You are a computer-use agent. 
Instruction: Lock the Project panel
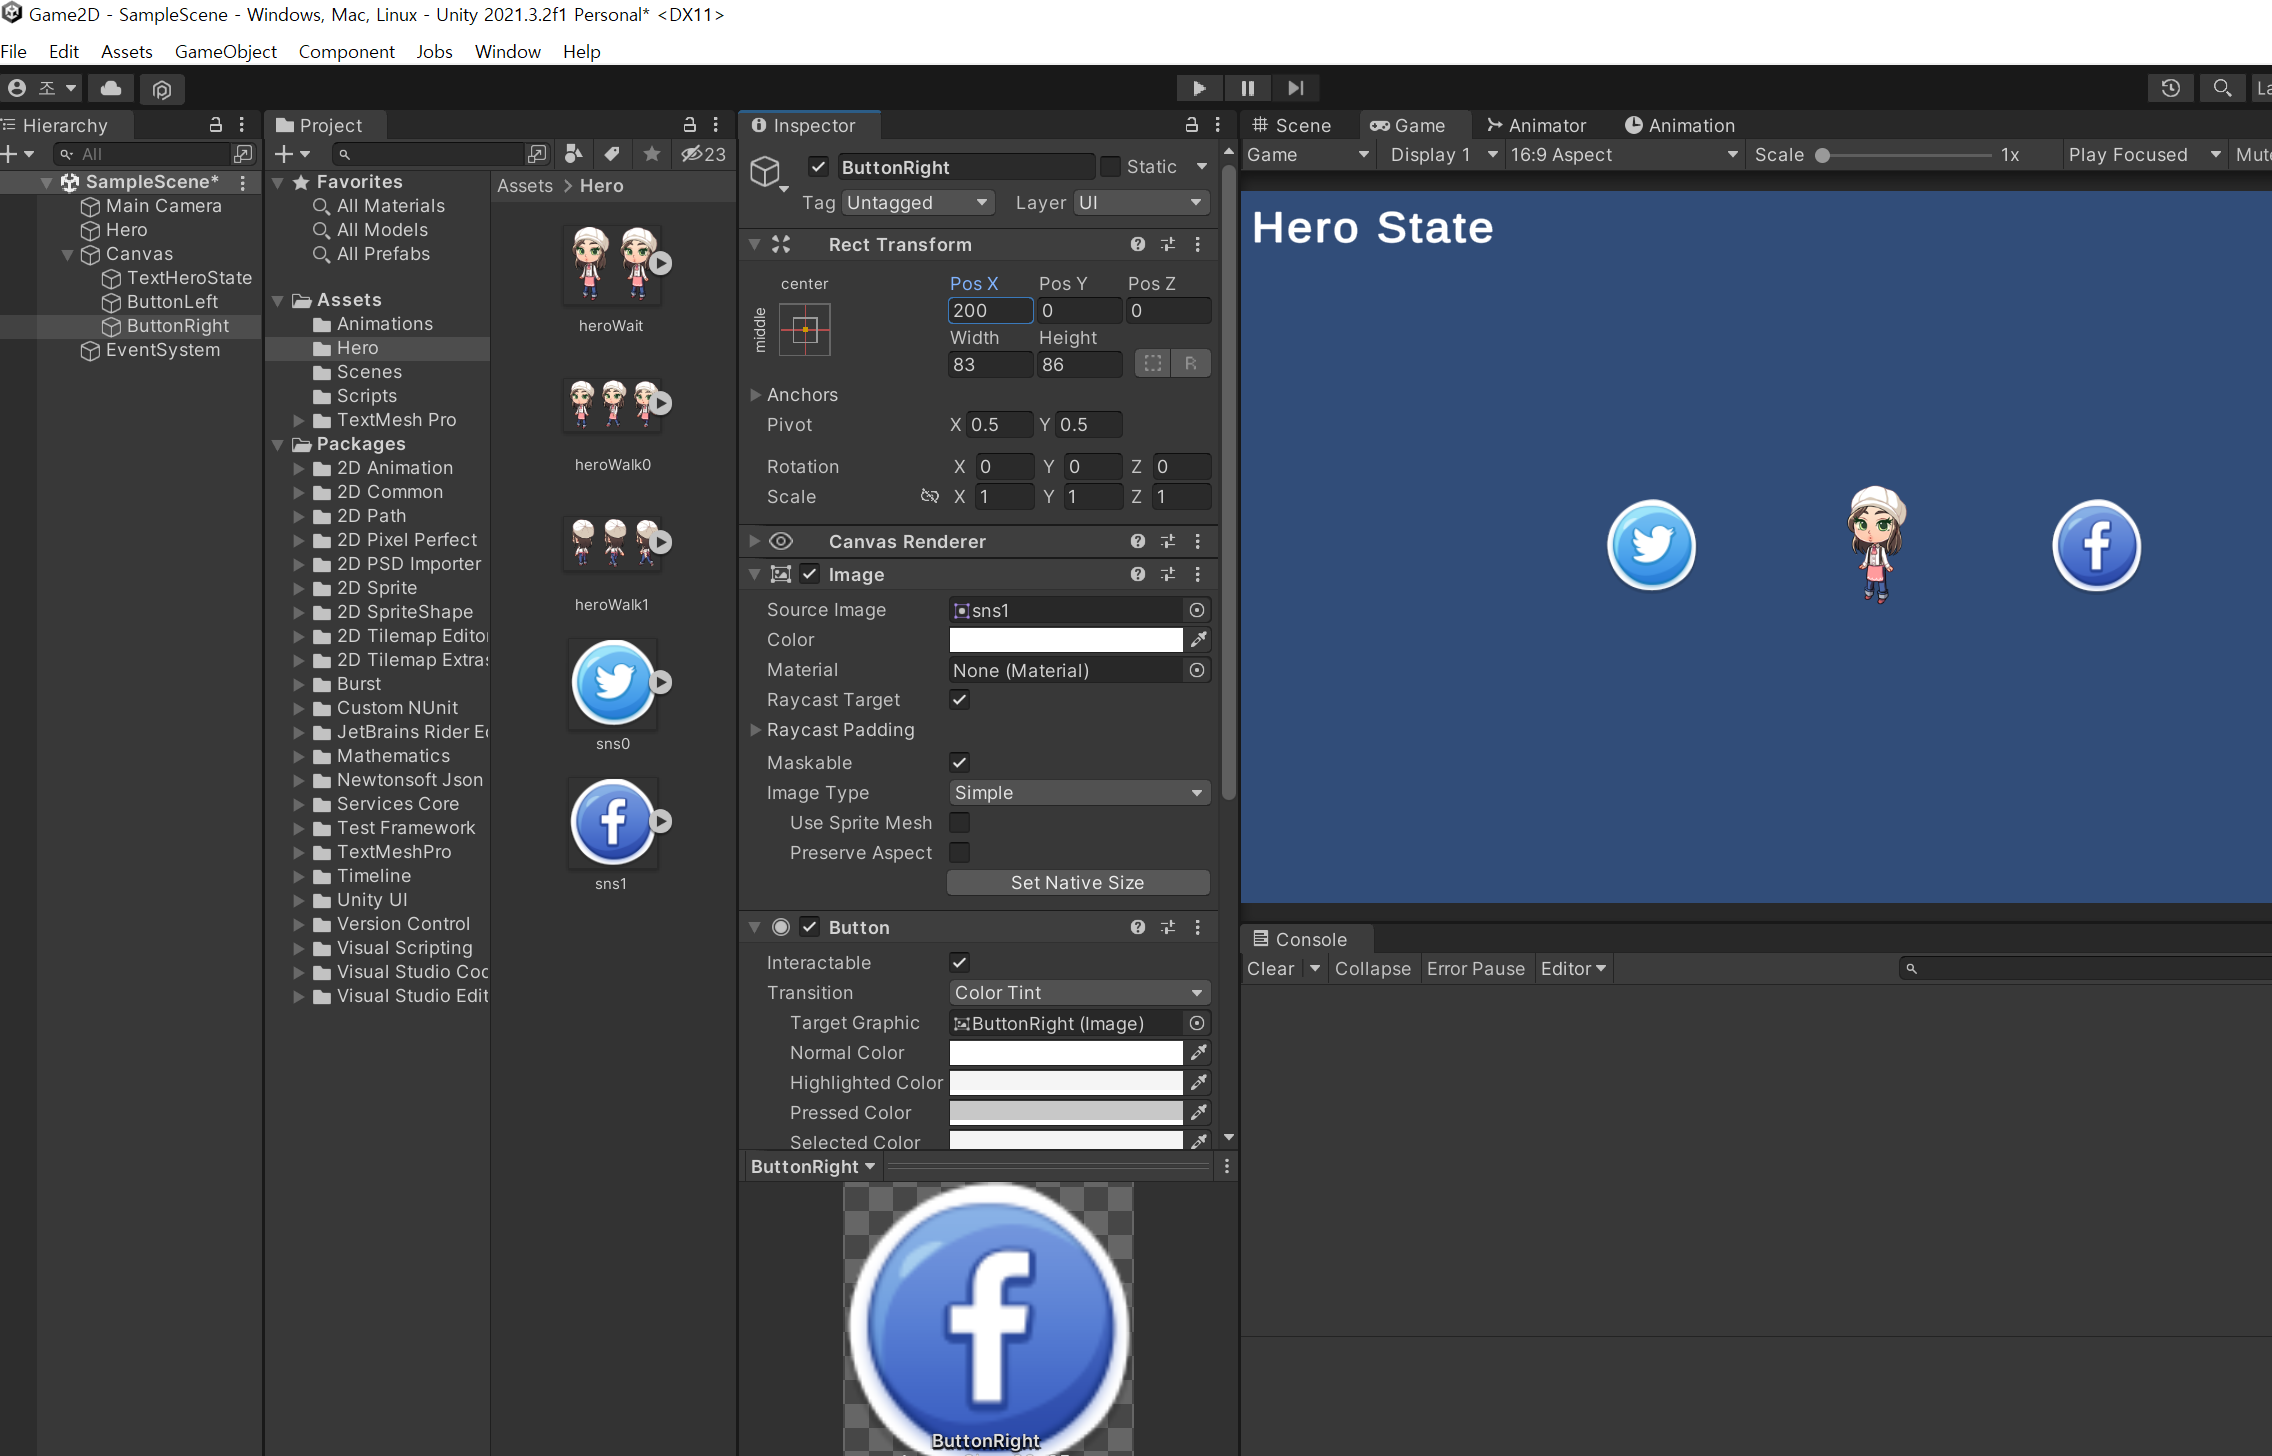tap(689, 125)
